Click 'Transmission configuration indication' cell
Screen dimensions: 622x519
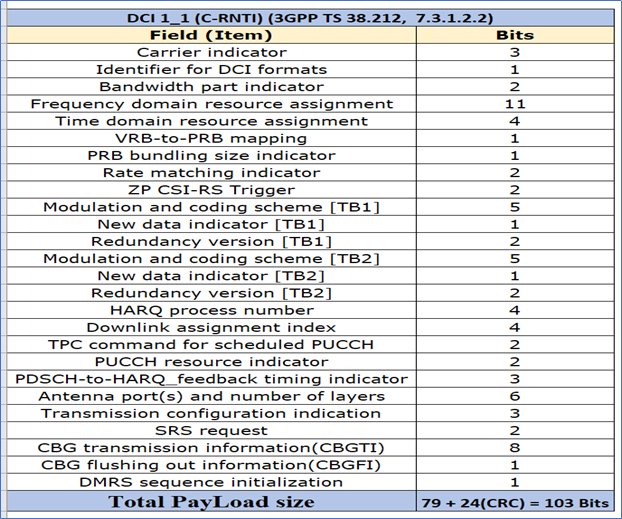point(211,413)
